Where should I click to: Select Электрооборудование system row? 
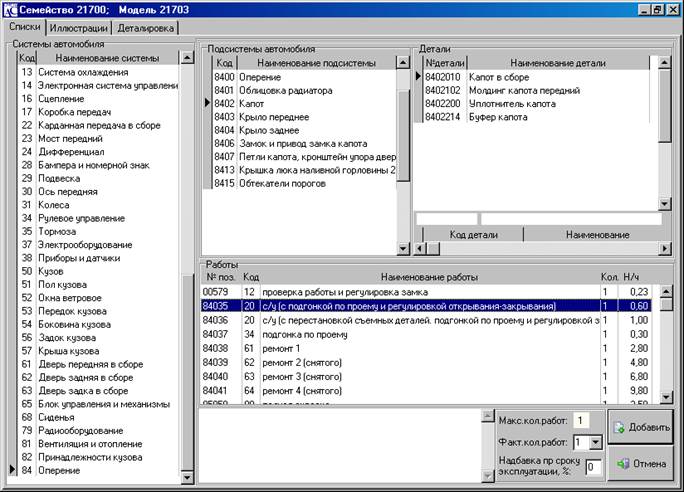[x=85, y=244]
